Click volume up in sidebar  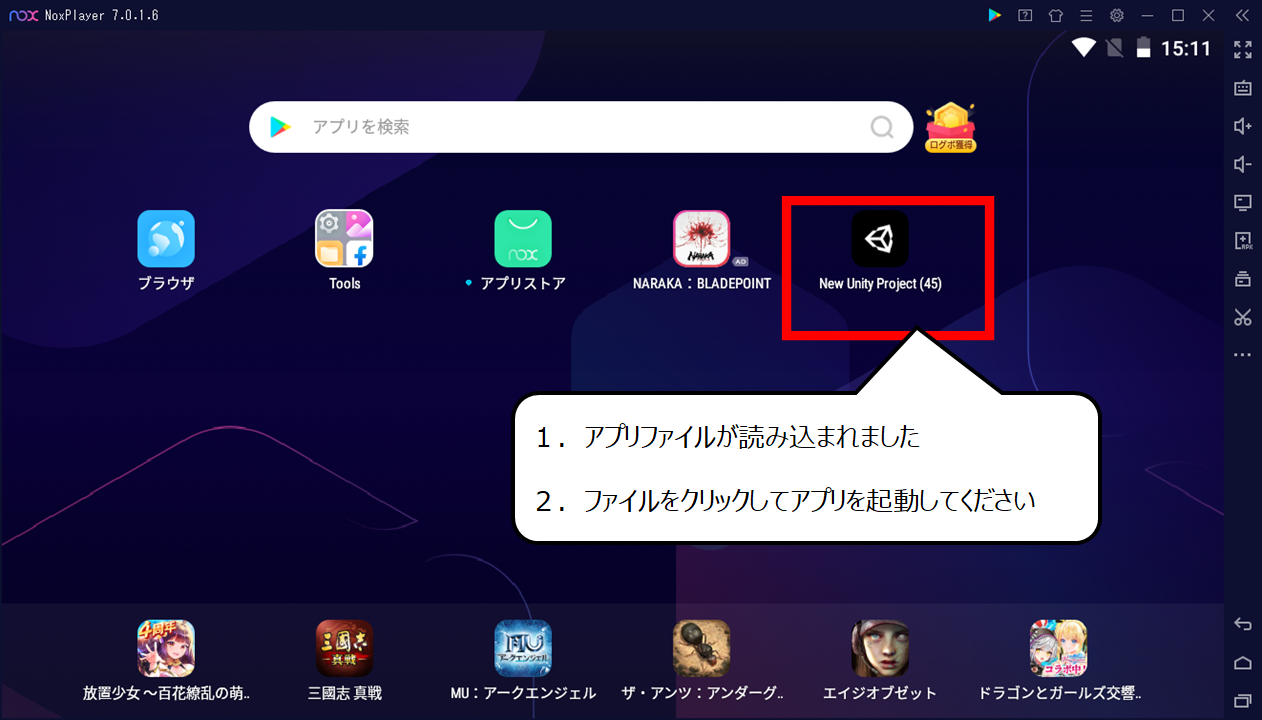[1243, 126]
